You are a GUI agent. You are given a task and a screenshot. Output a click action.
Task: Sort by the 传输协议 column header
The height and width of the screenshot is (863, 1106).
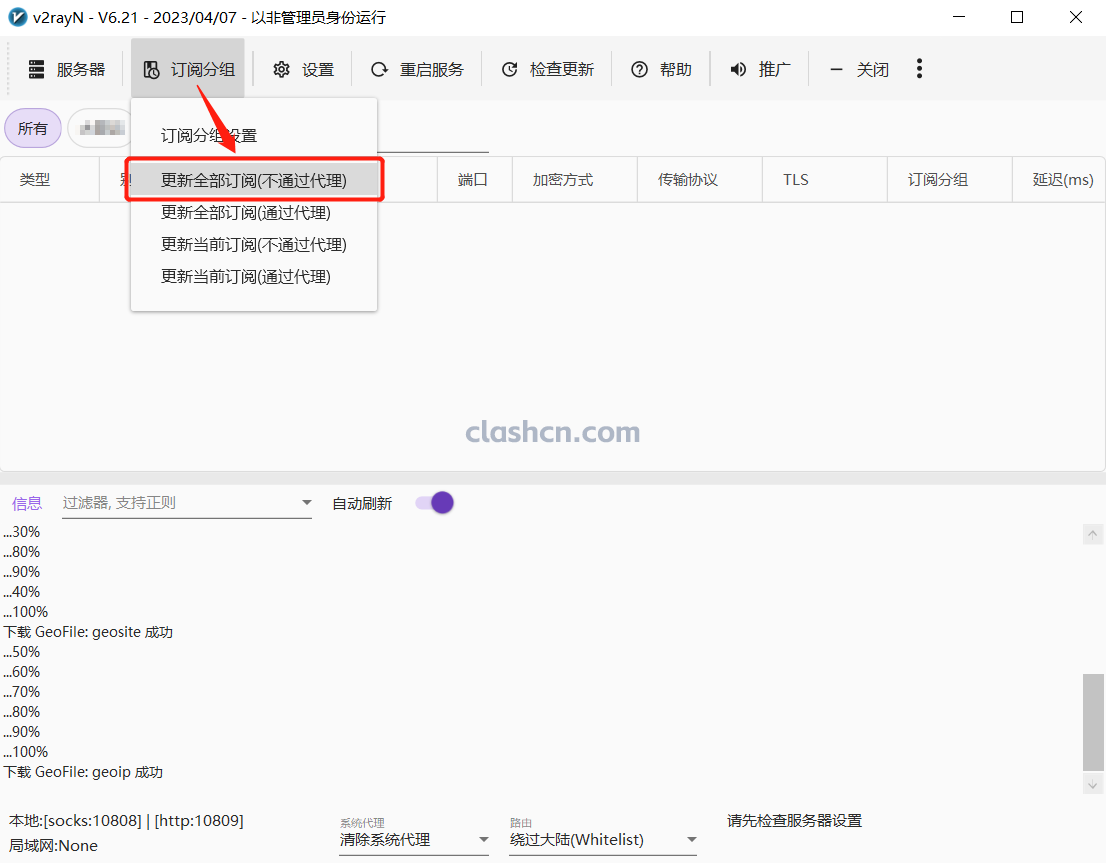point(700,180)
